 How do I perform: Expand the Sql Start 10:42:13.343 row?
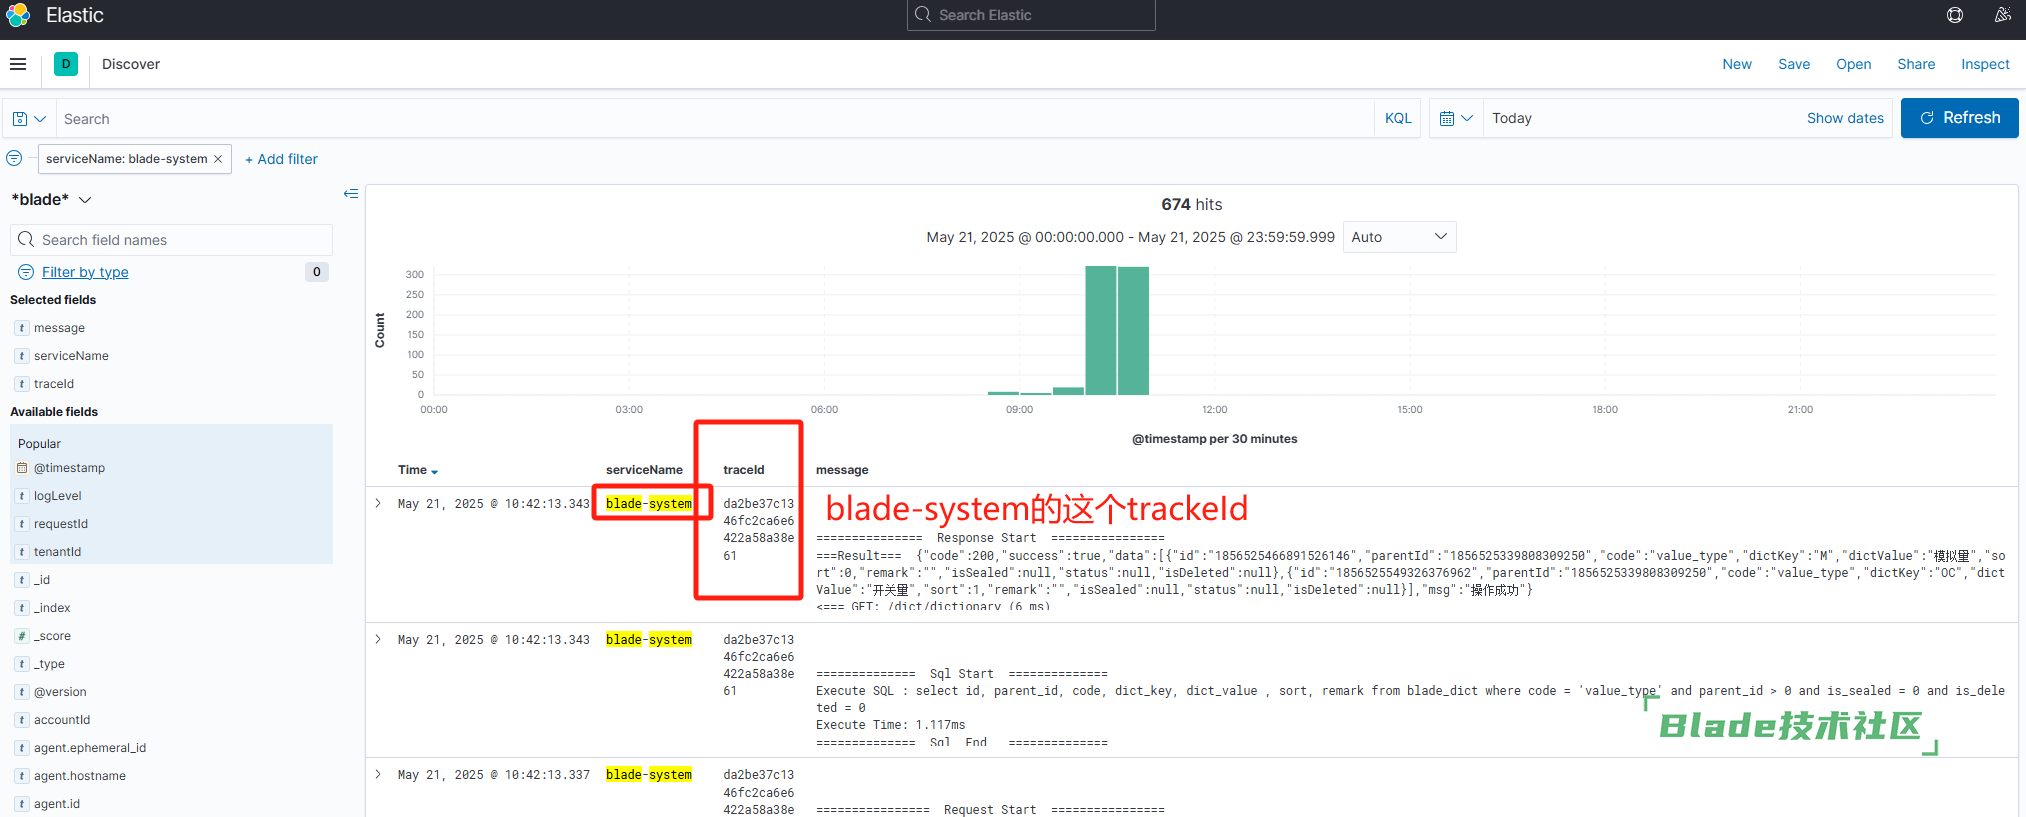coord(378,639)
